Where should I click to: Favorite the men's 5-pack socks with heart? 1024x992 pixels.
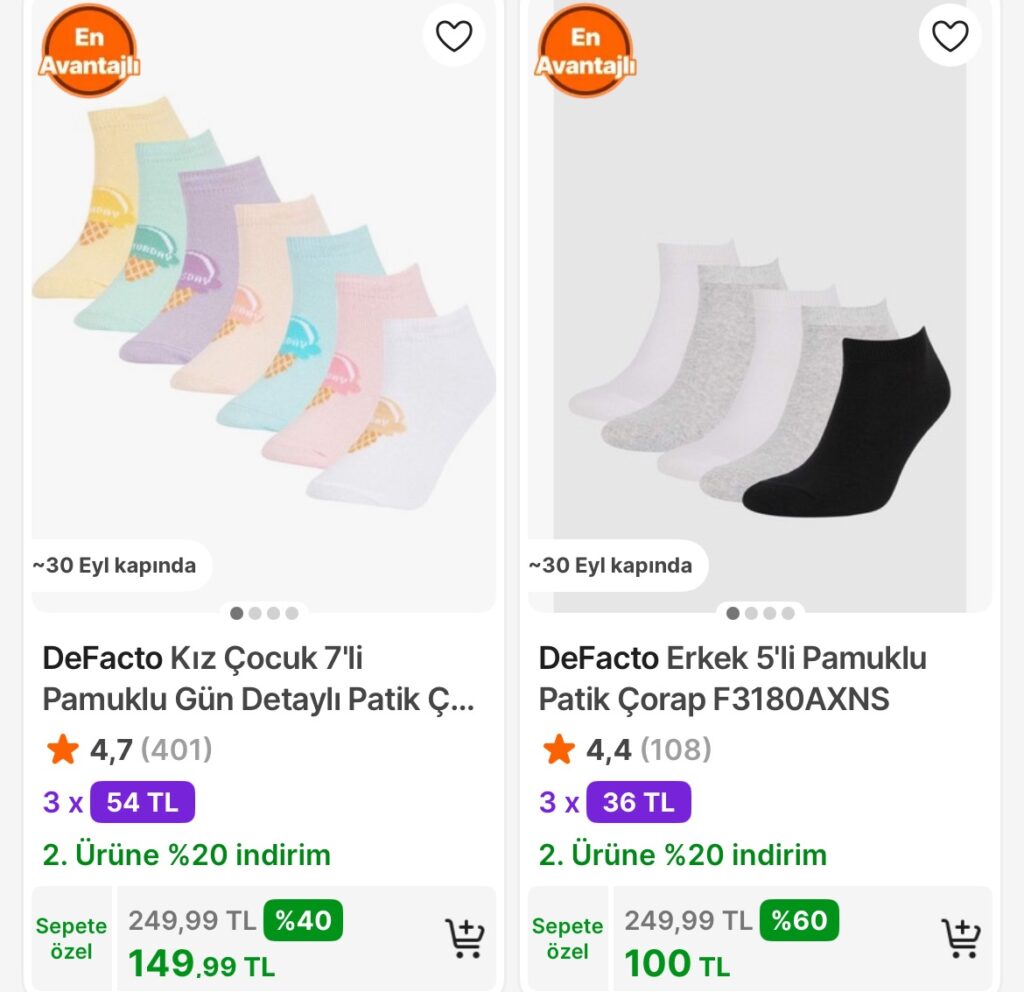950,36
